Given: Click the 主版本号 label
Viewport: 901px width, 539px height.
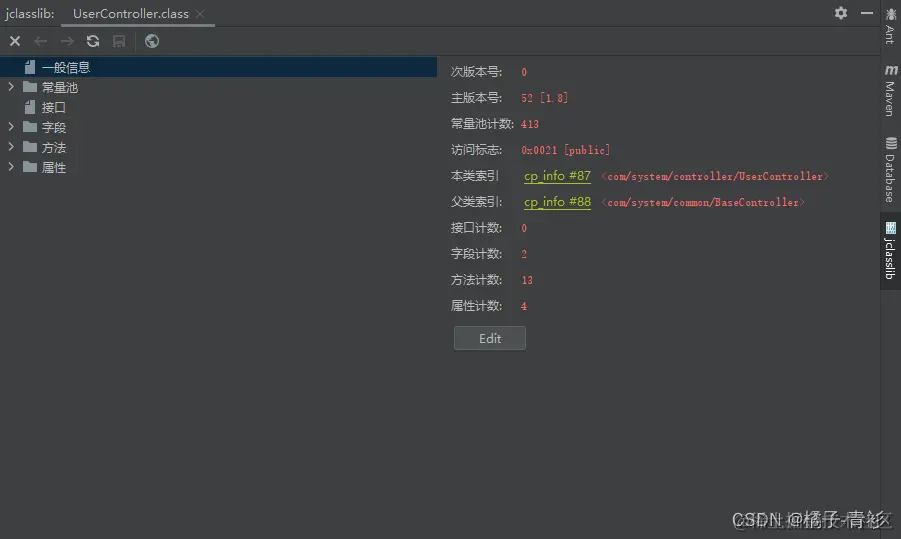Looking at the screenshot, I should 476,98.
